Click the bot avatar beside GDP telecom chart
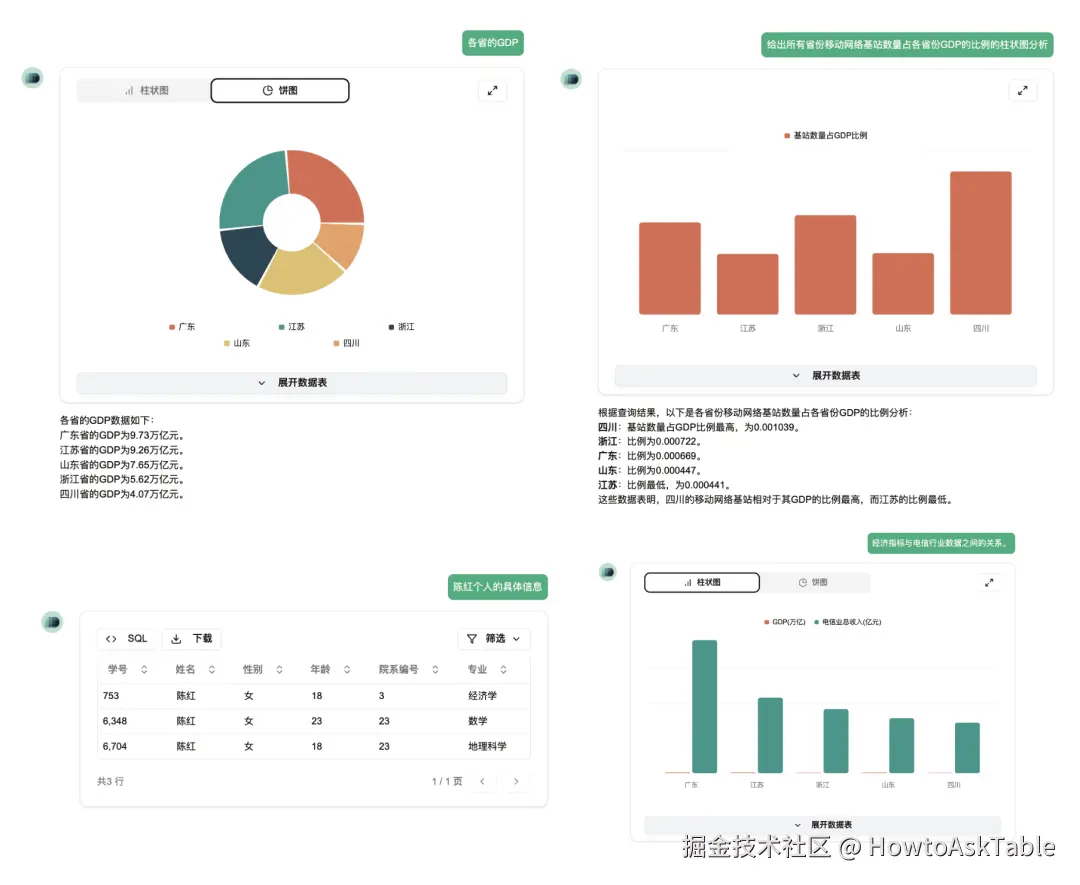The width and height of the screenshot is (1080, 885). pos(608,571)
